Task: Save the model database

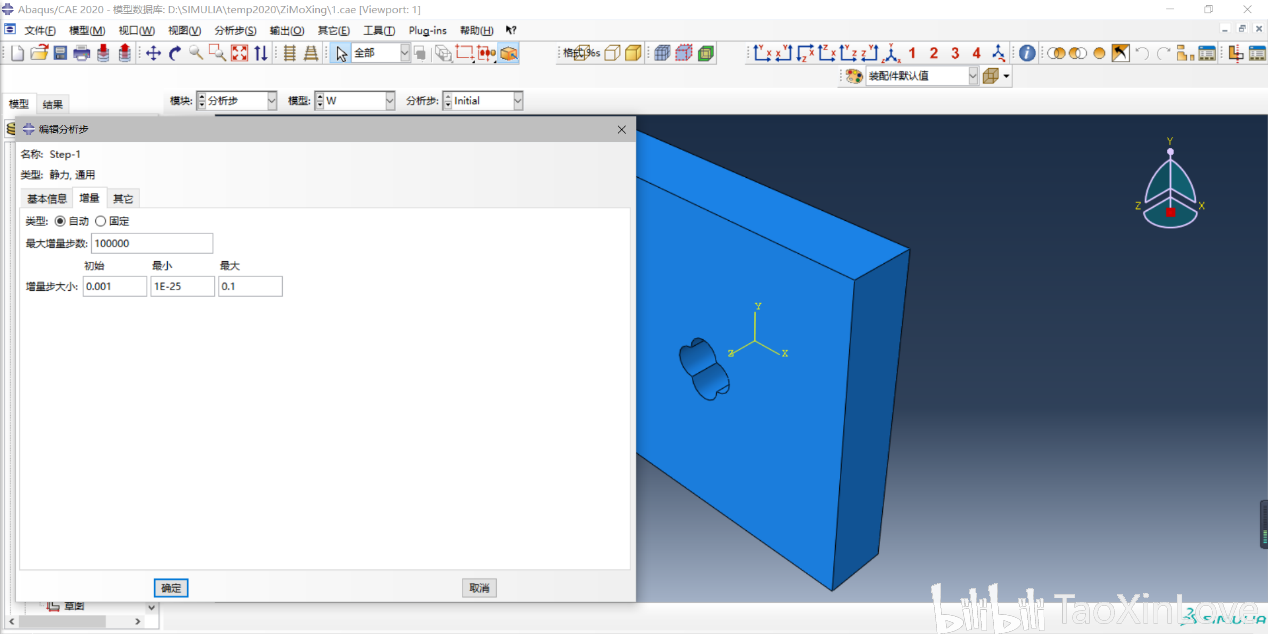Action: tap(60, 53)
